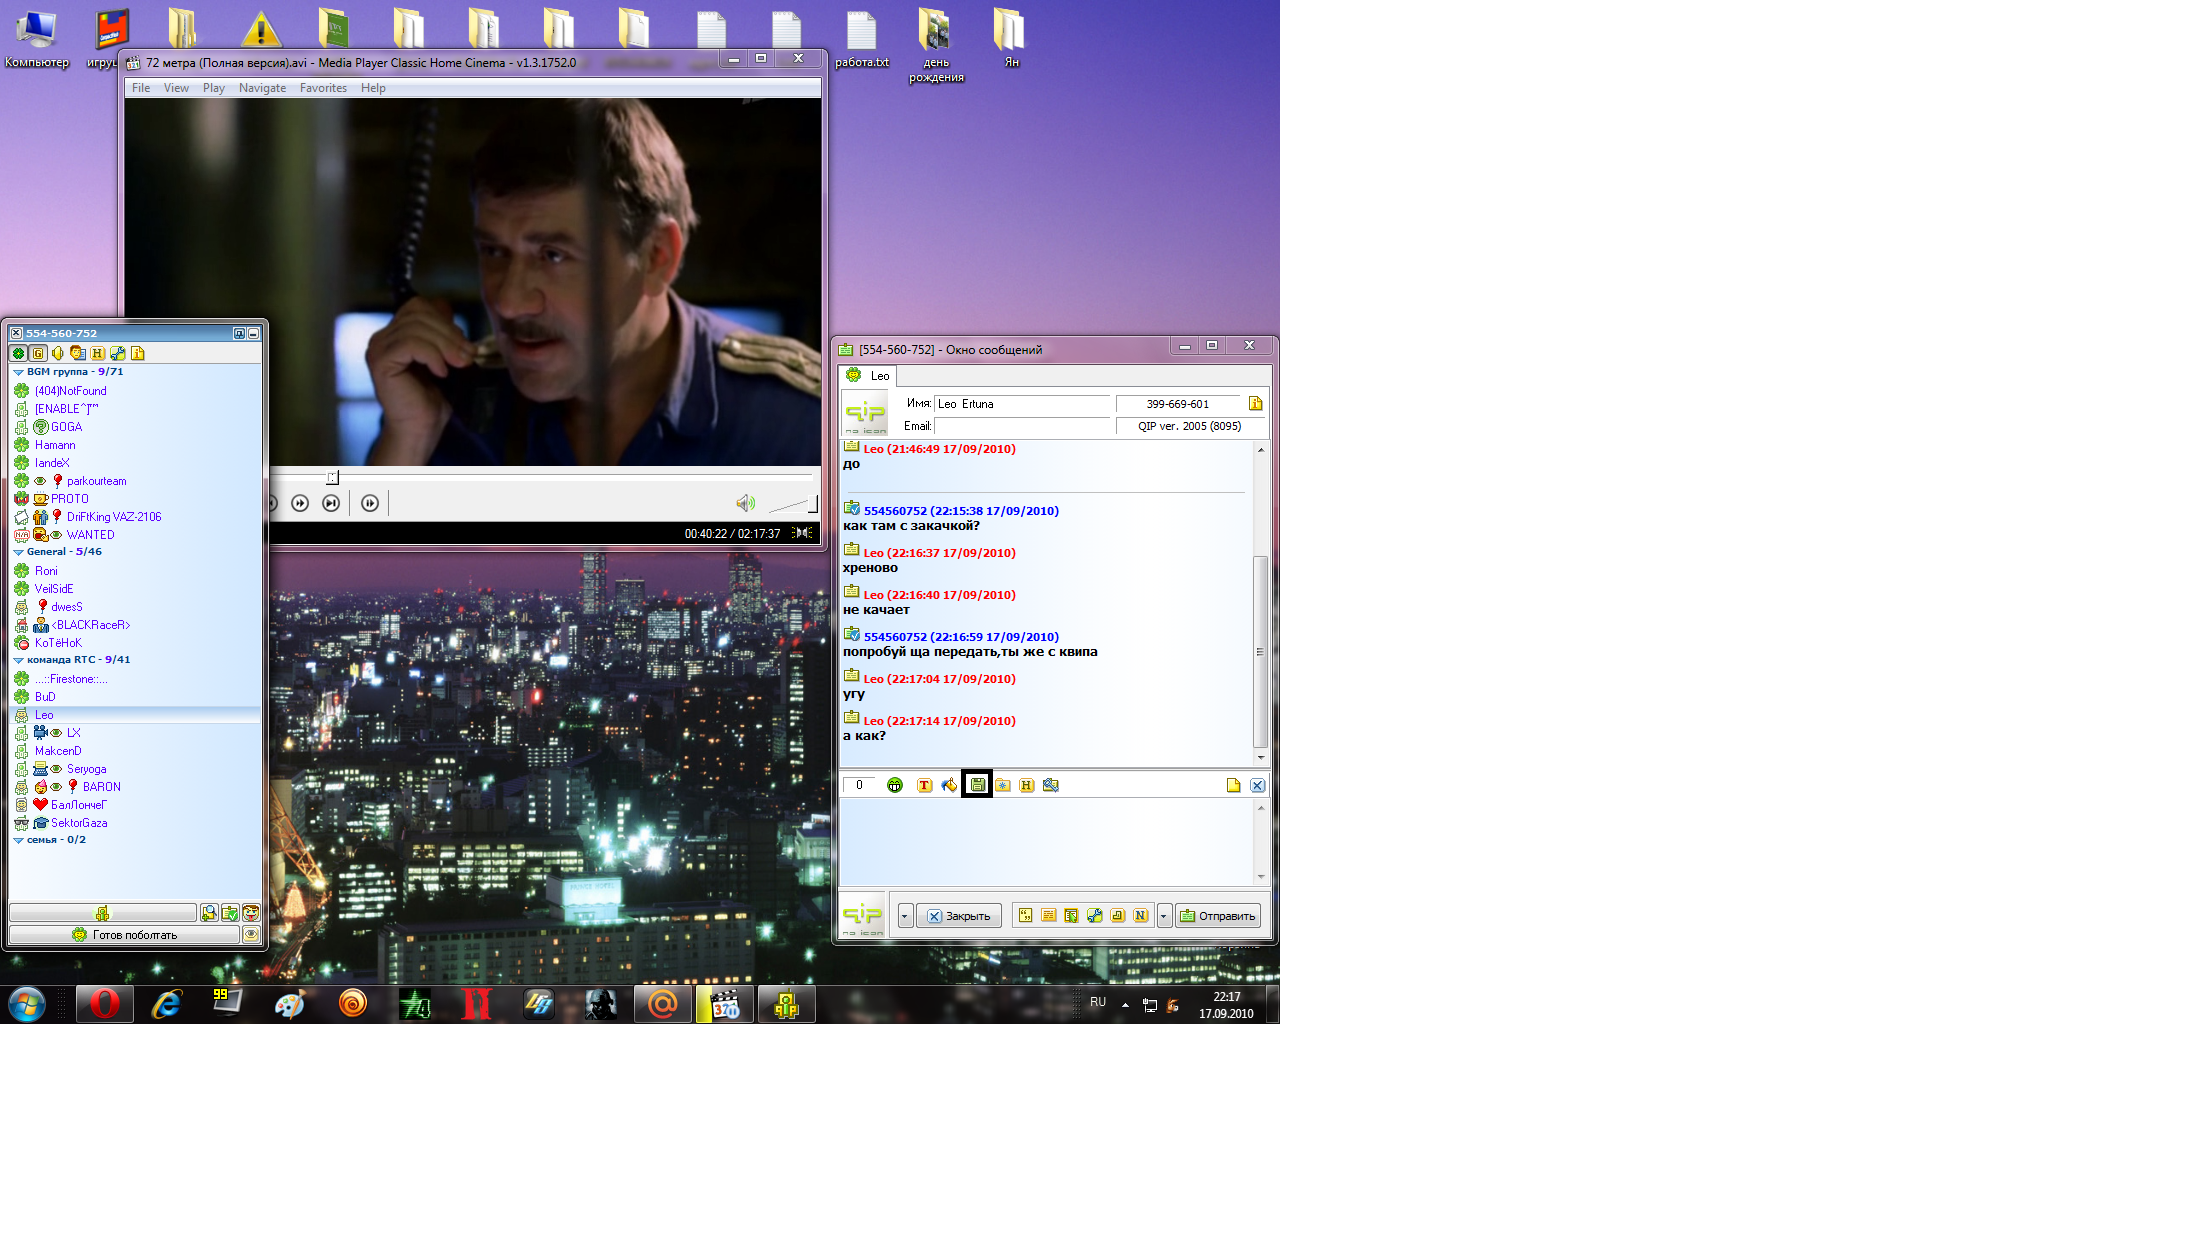Image resolution: width=2190 pixels, height=1234 pixels.
Task: Toggle contact list sound speaker icon
Action: pos(58,353)
